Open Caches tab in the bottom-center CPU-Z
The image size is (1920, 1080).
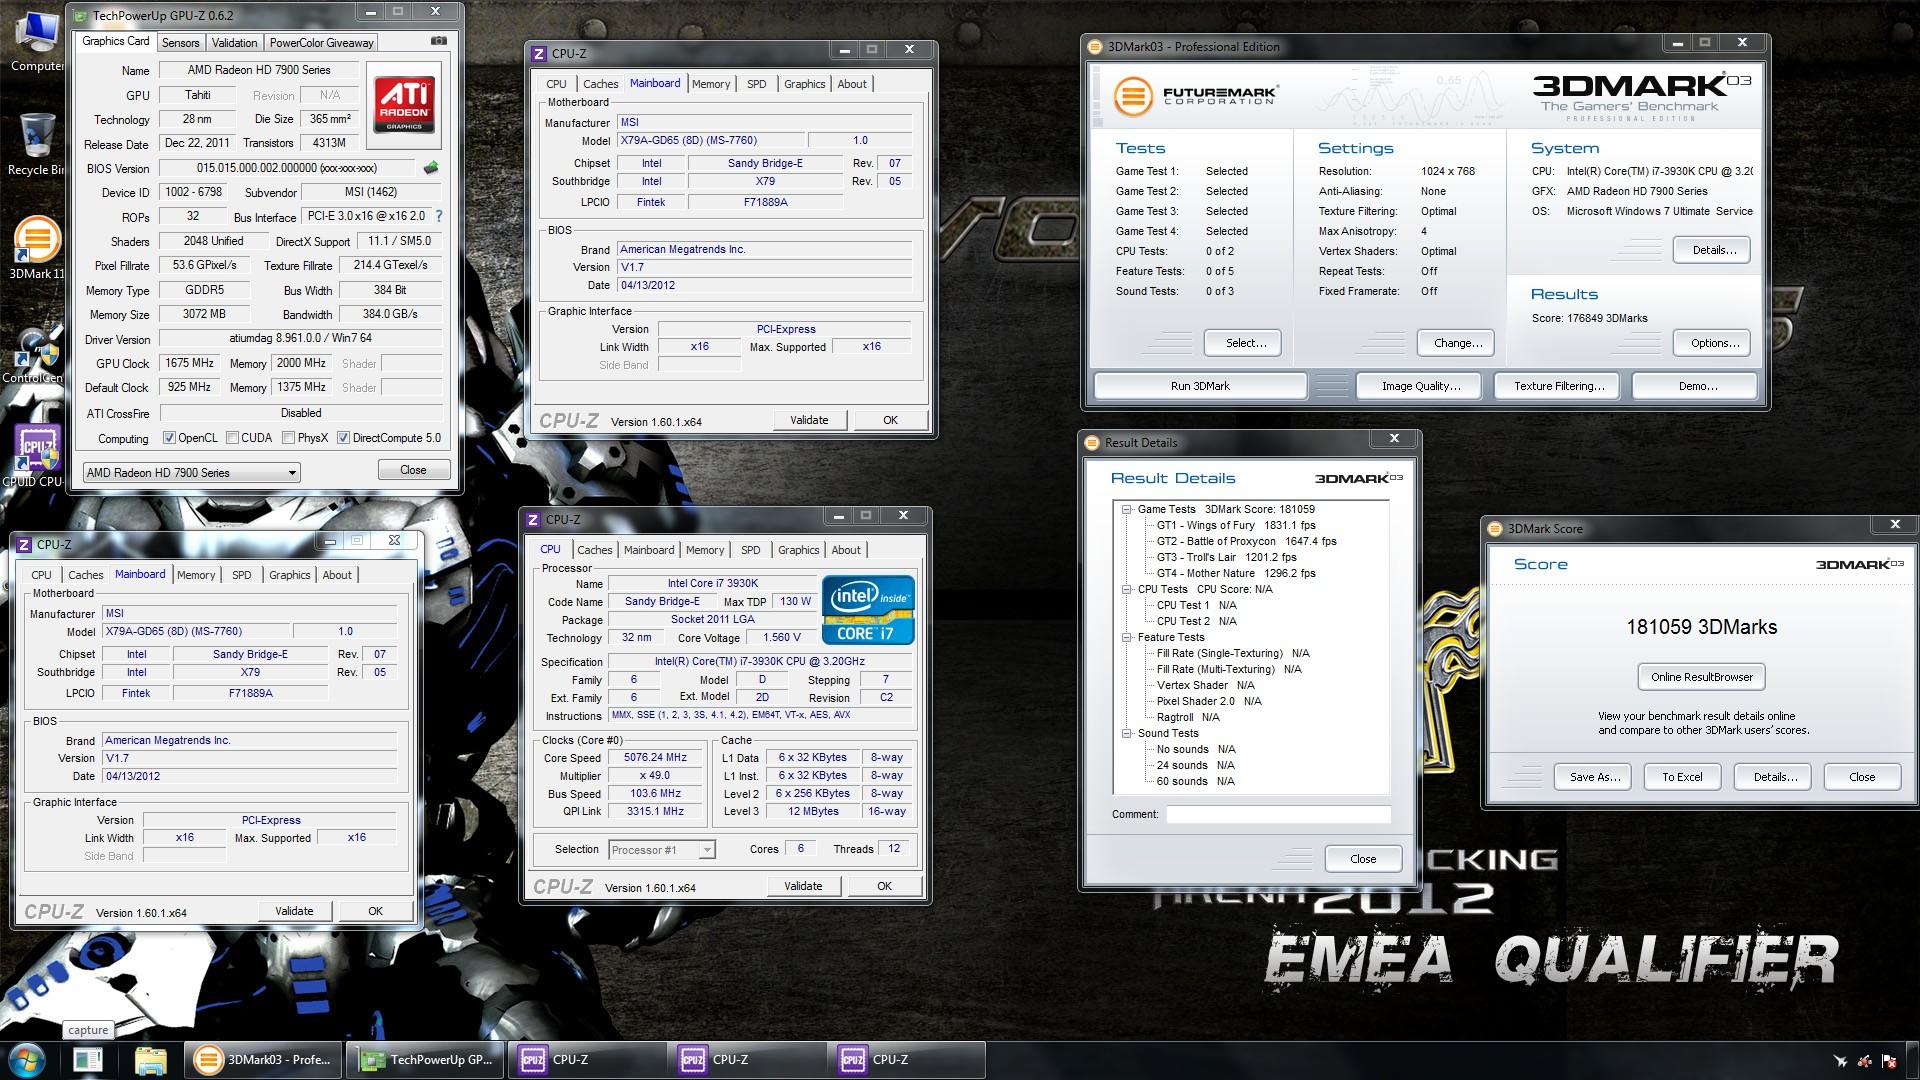(594, 550)
